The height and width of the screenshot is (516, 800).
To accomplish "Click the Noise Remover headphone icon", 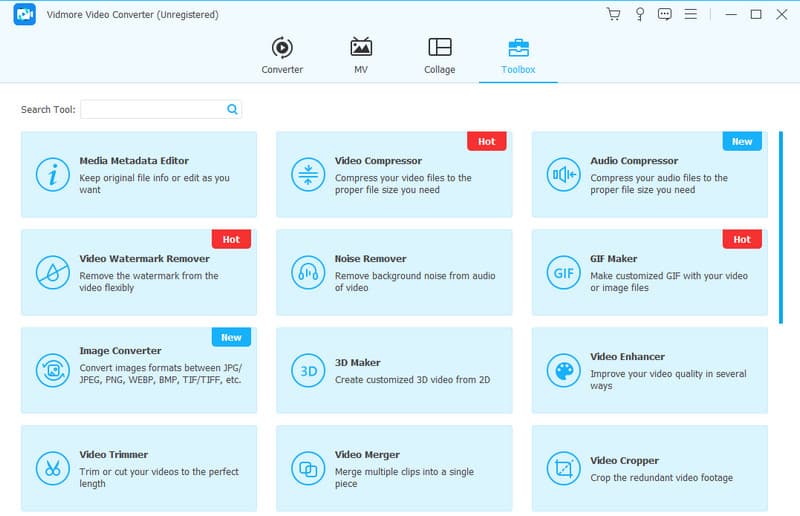I will (x=306, y=272).
